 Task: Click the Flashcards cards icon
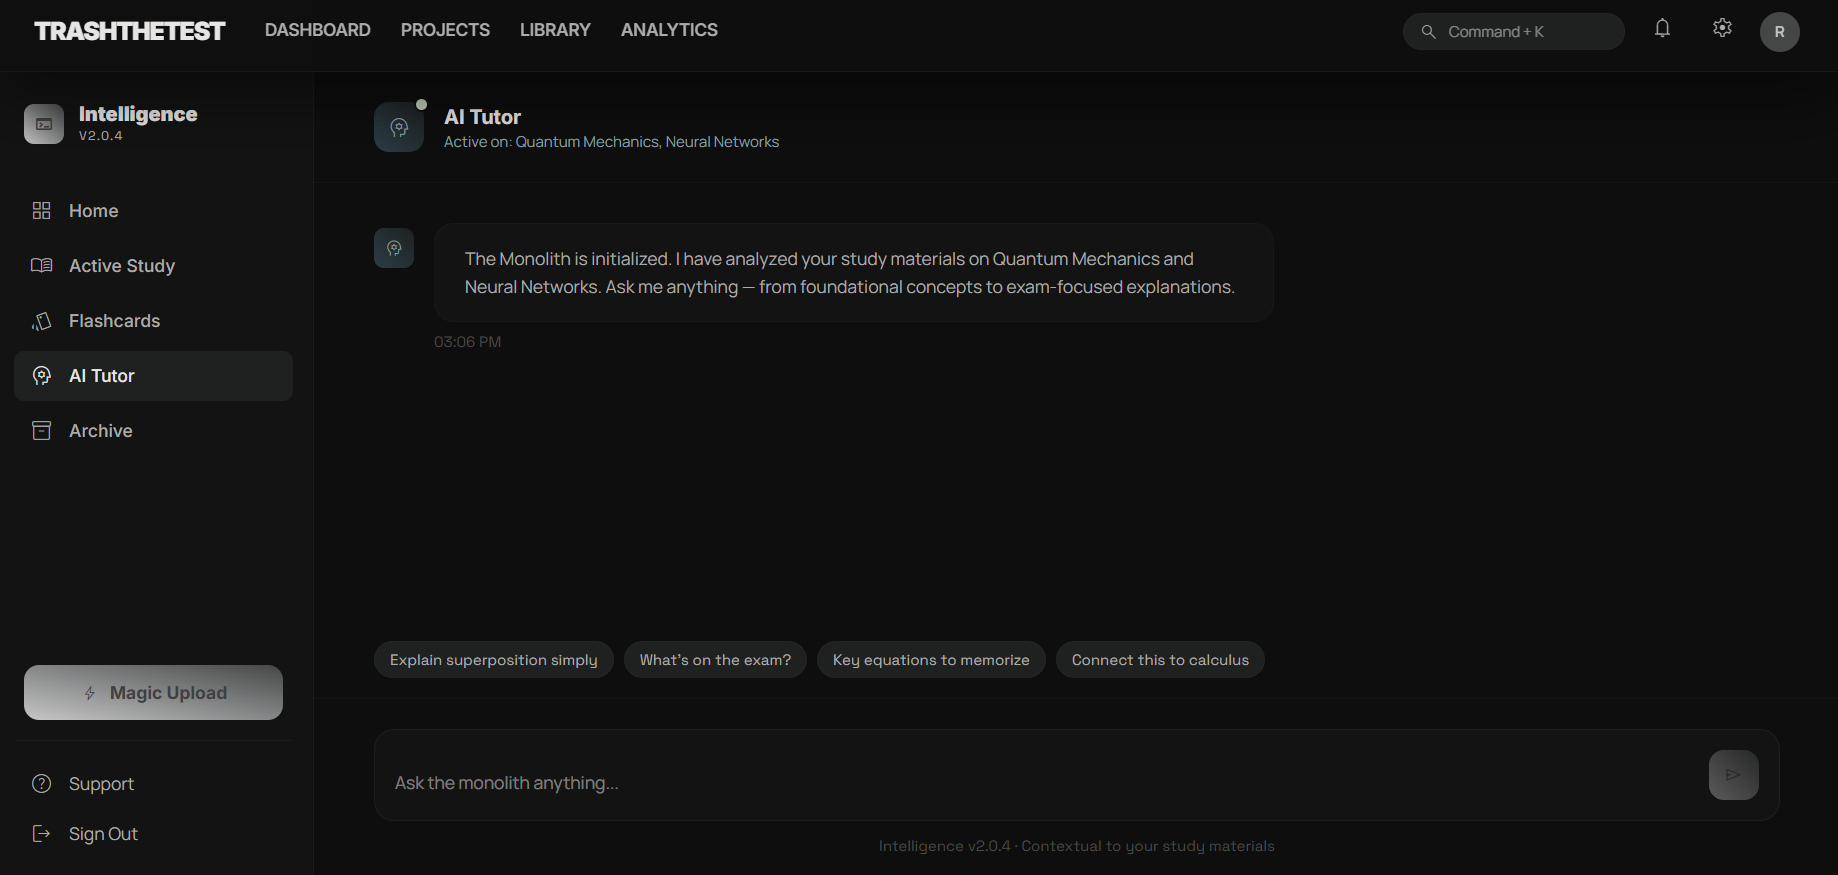click(x=42, y=321)
